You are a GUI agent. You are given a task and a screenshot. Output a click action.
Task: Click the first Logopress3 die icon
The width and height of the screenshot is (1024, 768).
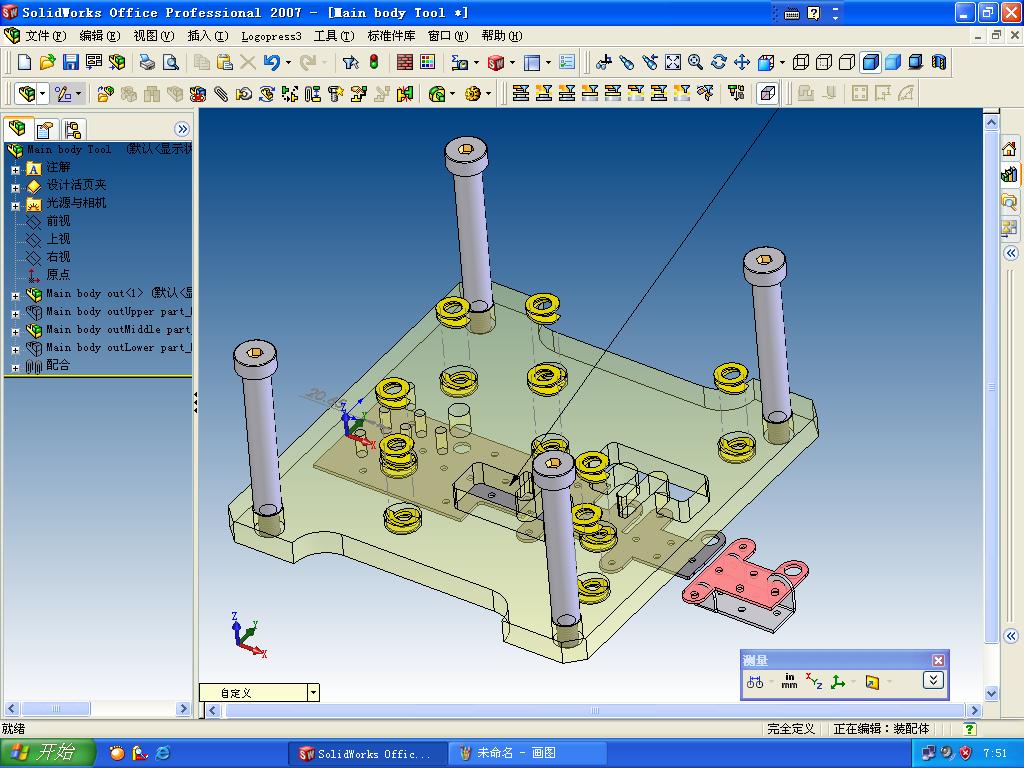tap(520, 93)
